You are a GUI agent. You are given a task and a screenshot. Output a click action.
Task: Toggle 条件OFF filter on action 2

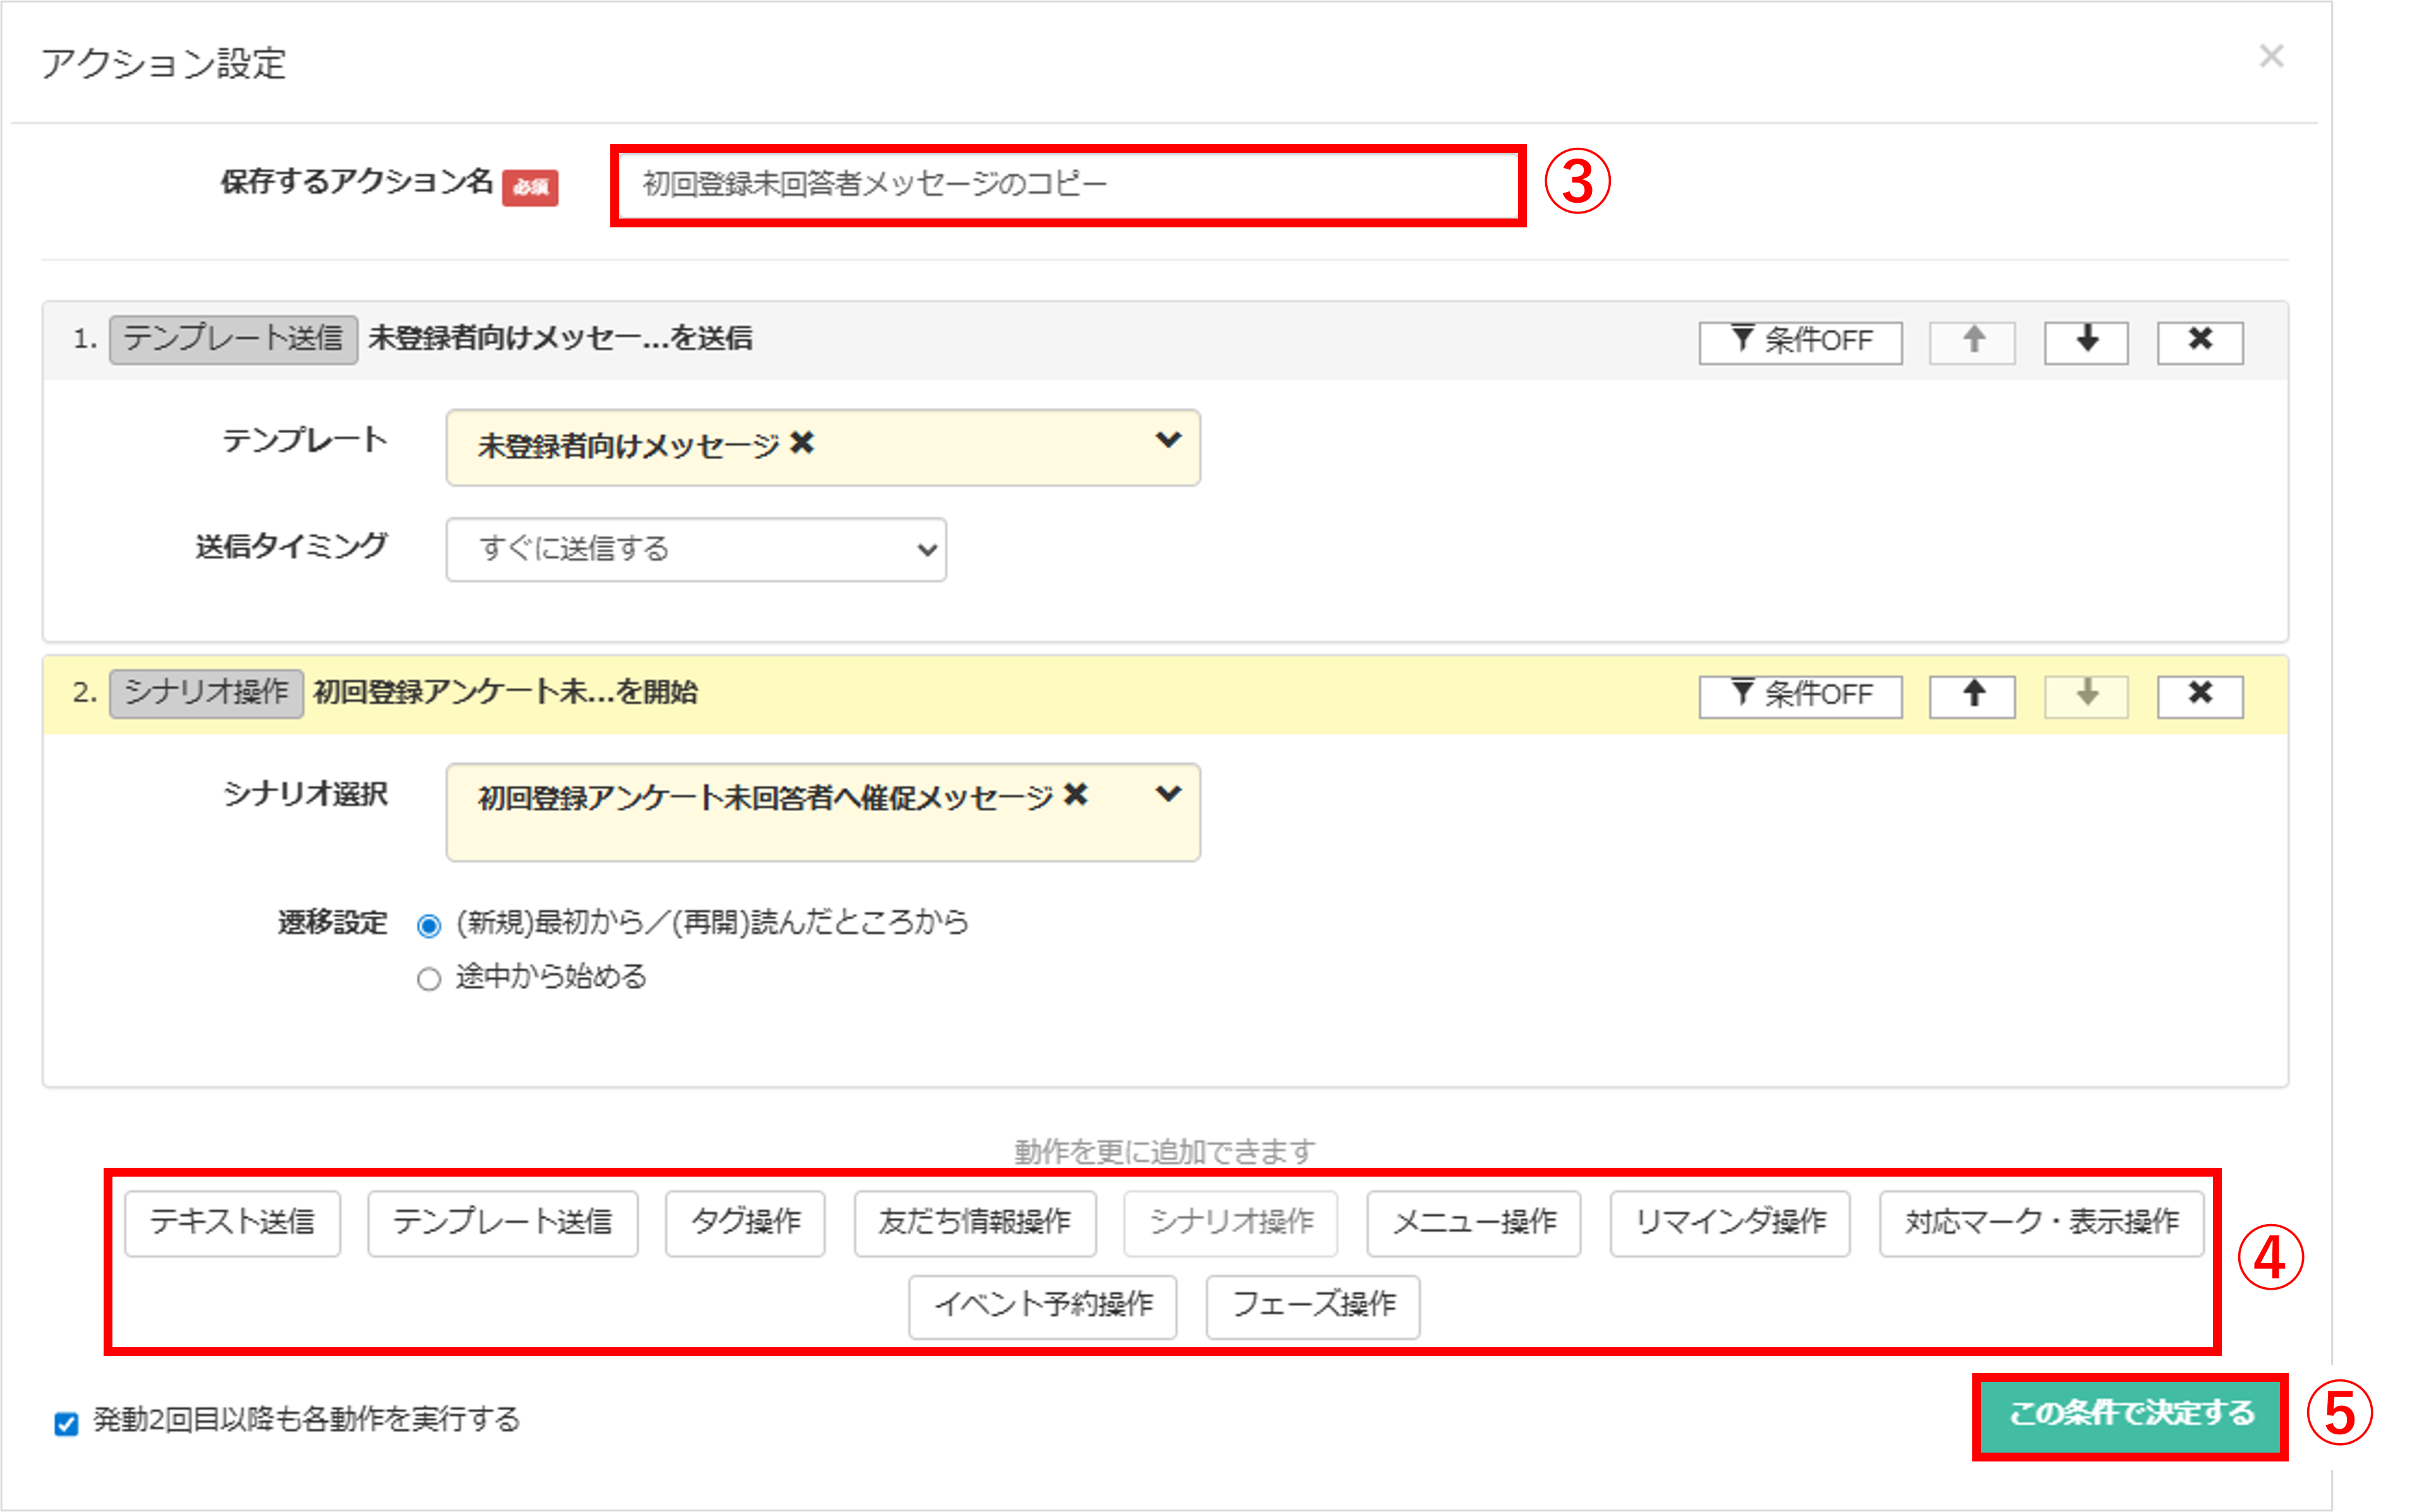coord(1799,696)
